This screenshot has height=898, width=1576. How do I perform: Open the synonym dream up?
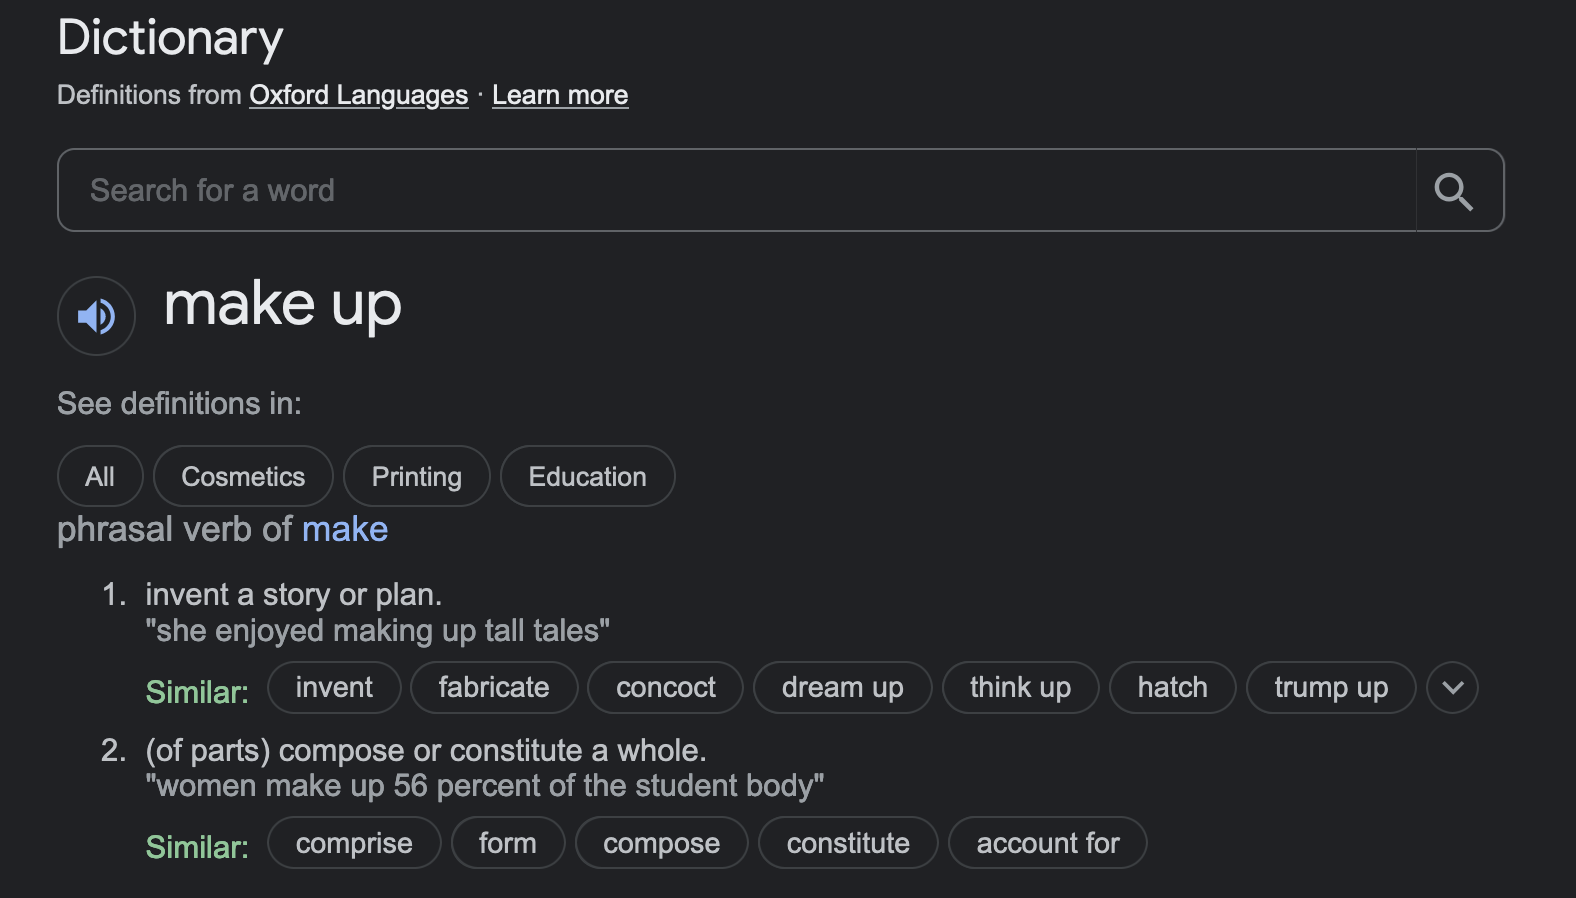point(842,688)
